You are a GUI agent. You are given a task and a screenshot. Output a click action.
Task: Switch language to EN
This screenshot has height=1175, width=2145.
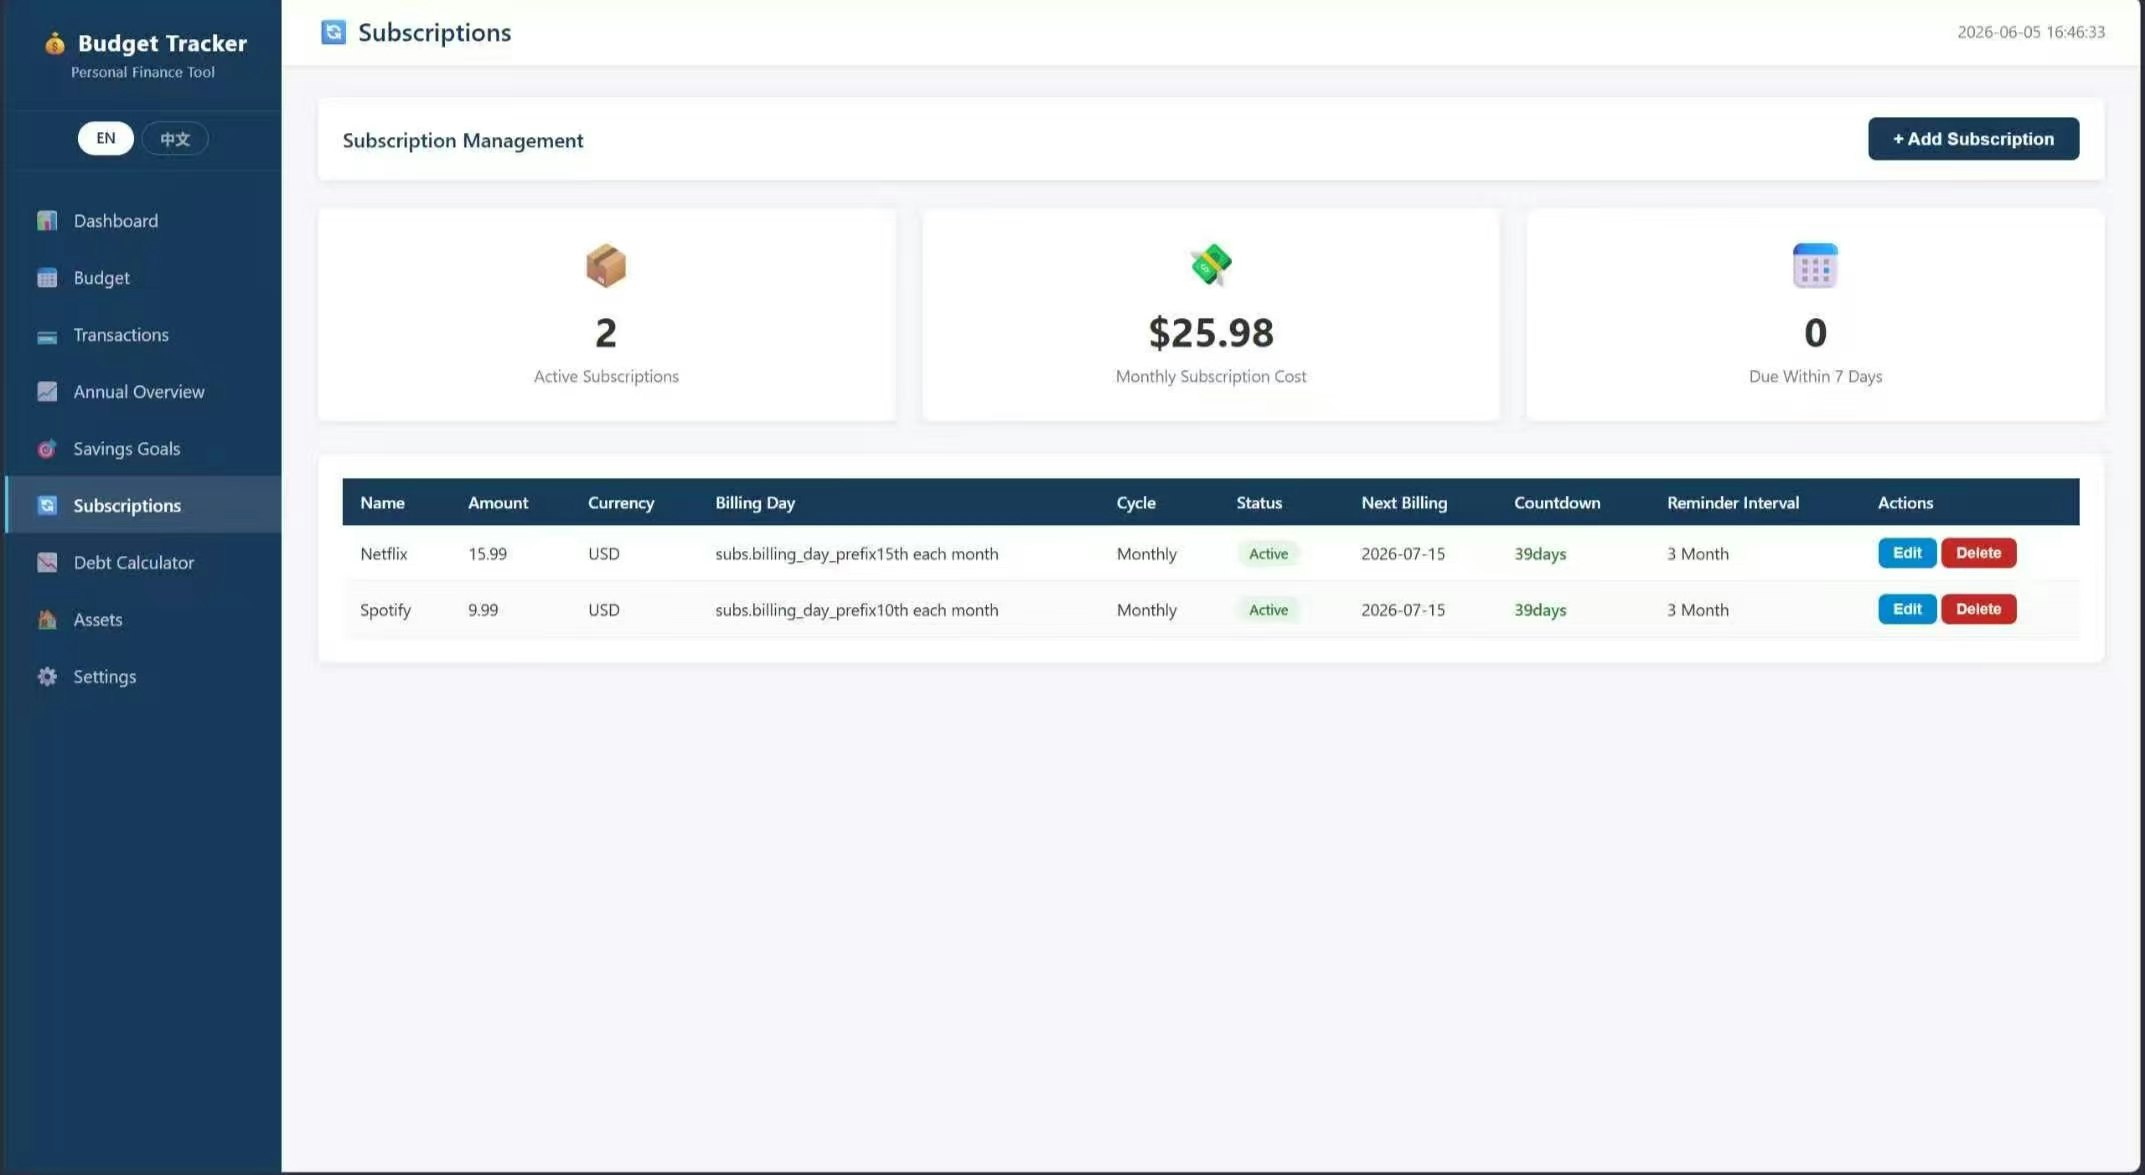point(106,138)
